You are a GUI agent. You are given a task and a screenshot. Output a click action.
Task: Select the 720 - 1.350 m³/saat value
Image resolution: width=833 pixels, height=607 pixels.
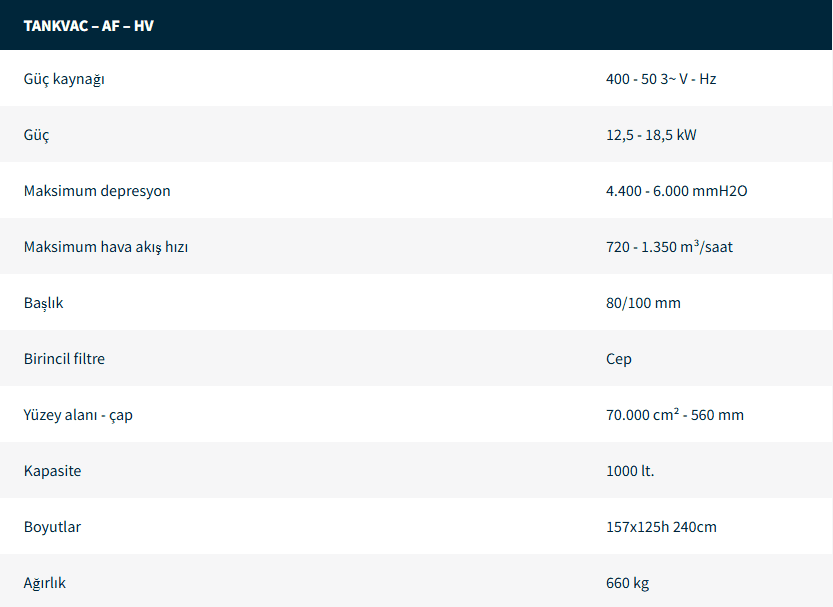[669, 246]
